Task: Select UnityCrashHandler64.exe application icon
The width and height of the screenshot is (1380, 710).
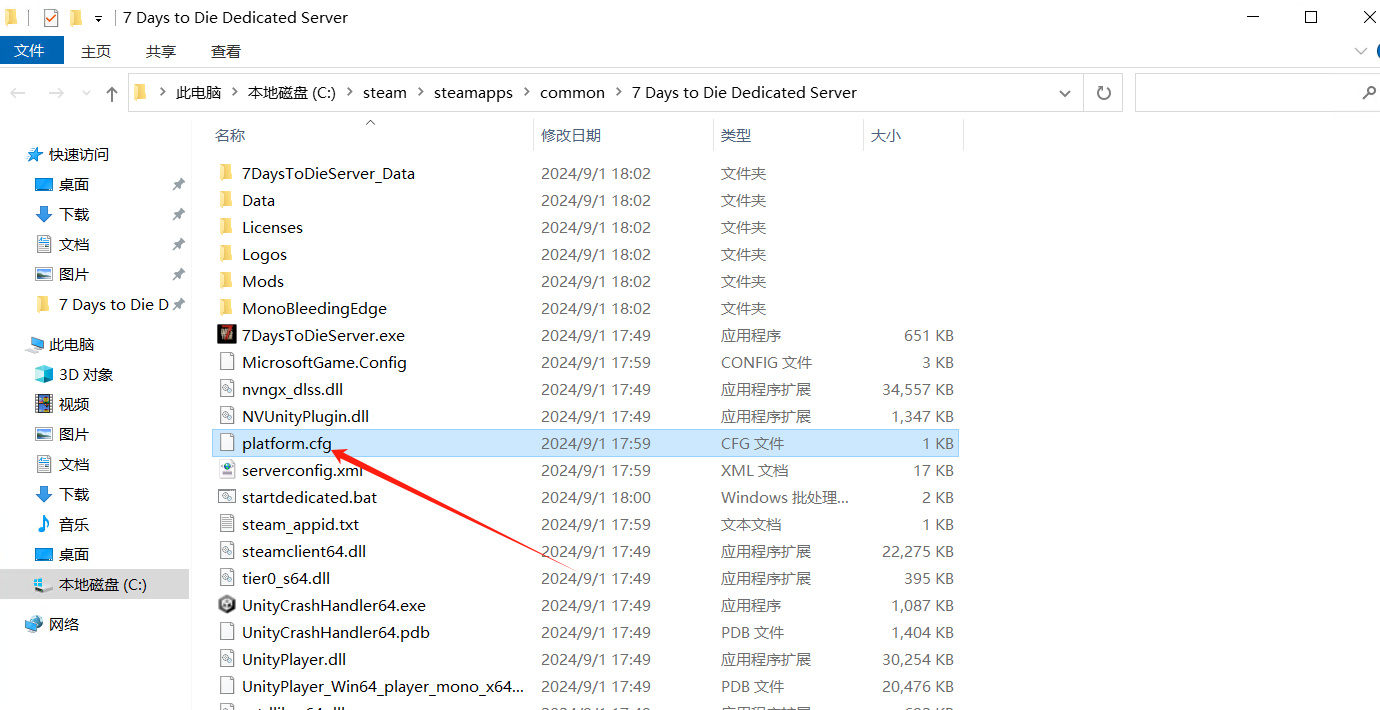Action: click(226, 605)
